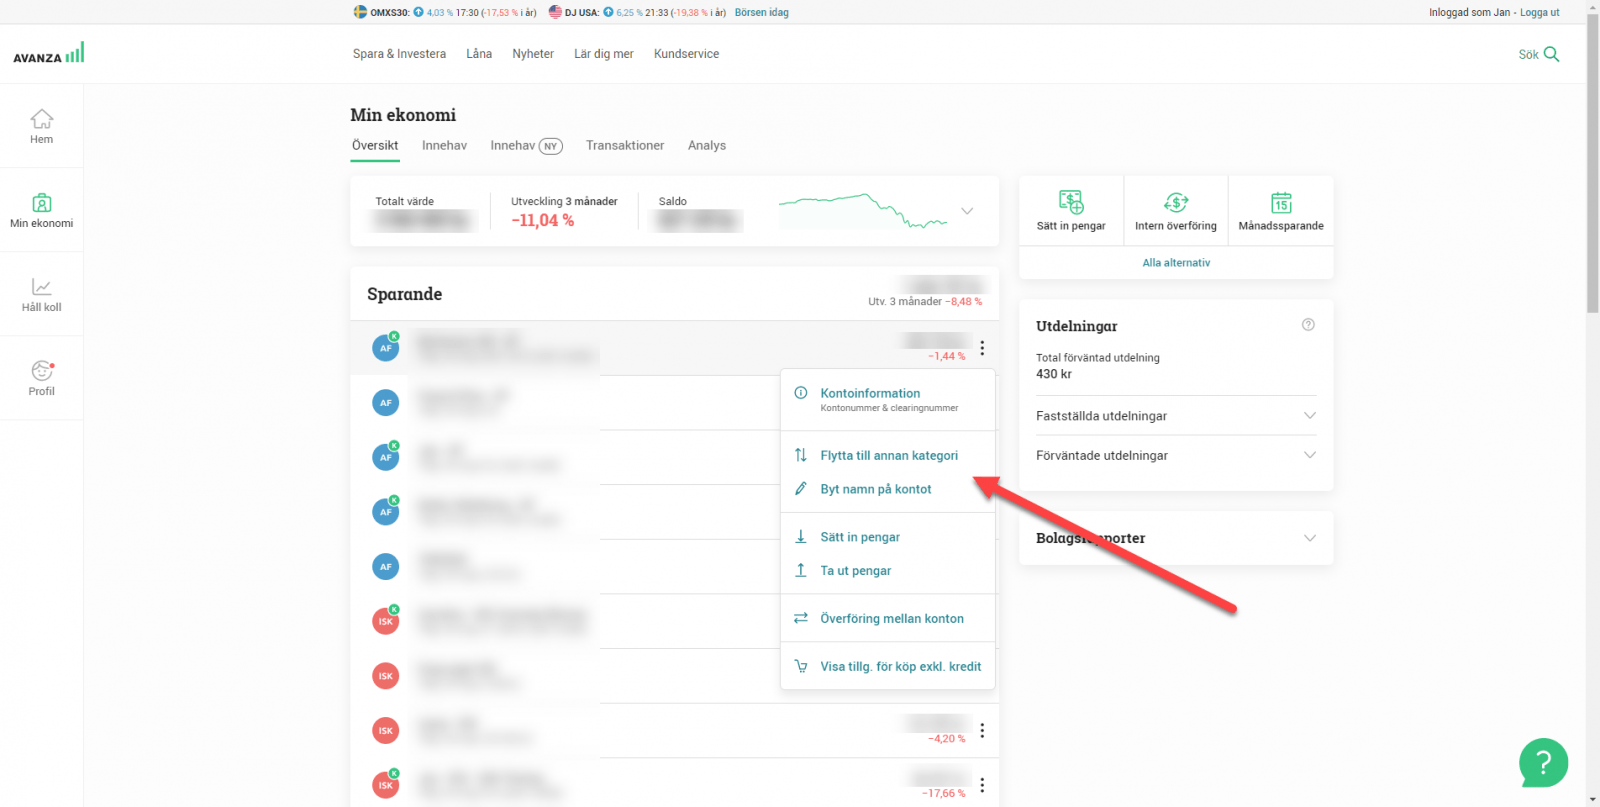1600x807 pixels.
Task: Expand Förväntade utdelningar section
Action: 1309,455
